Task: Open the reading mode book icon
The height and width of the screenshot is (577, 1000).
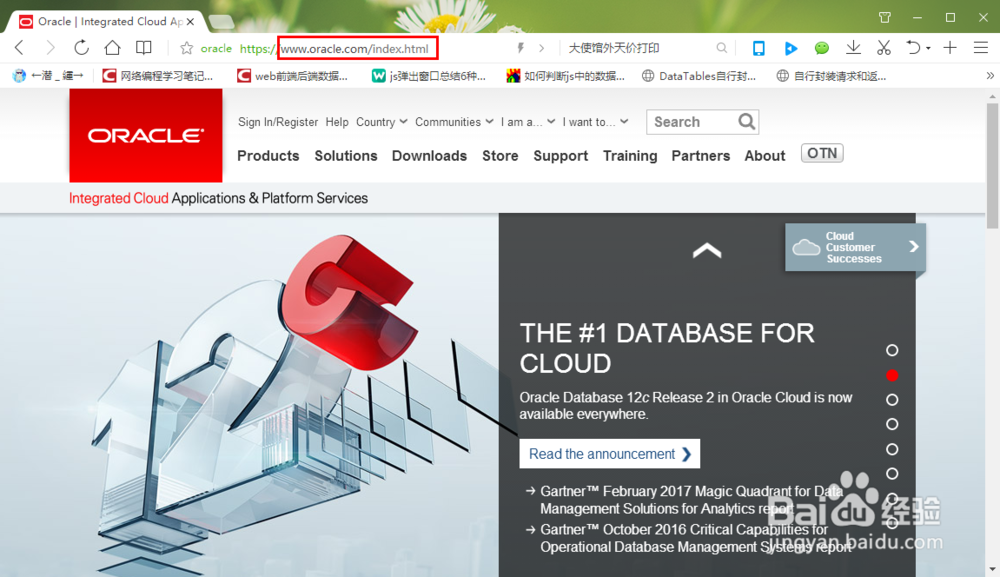Action: tap(144, 48)
